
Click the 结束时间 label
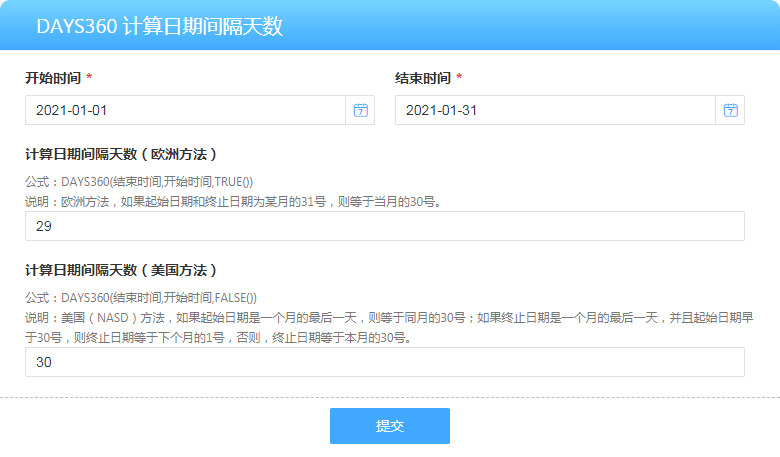[x=422, y=78]
